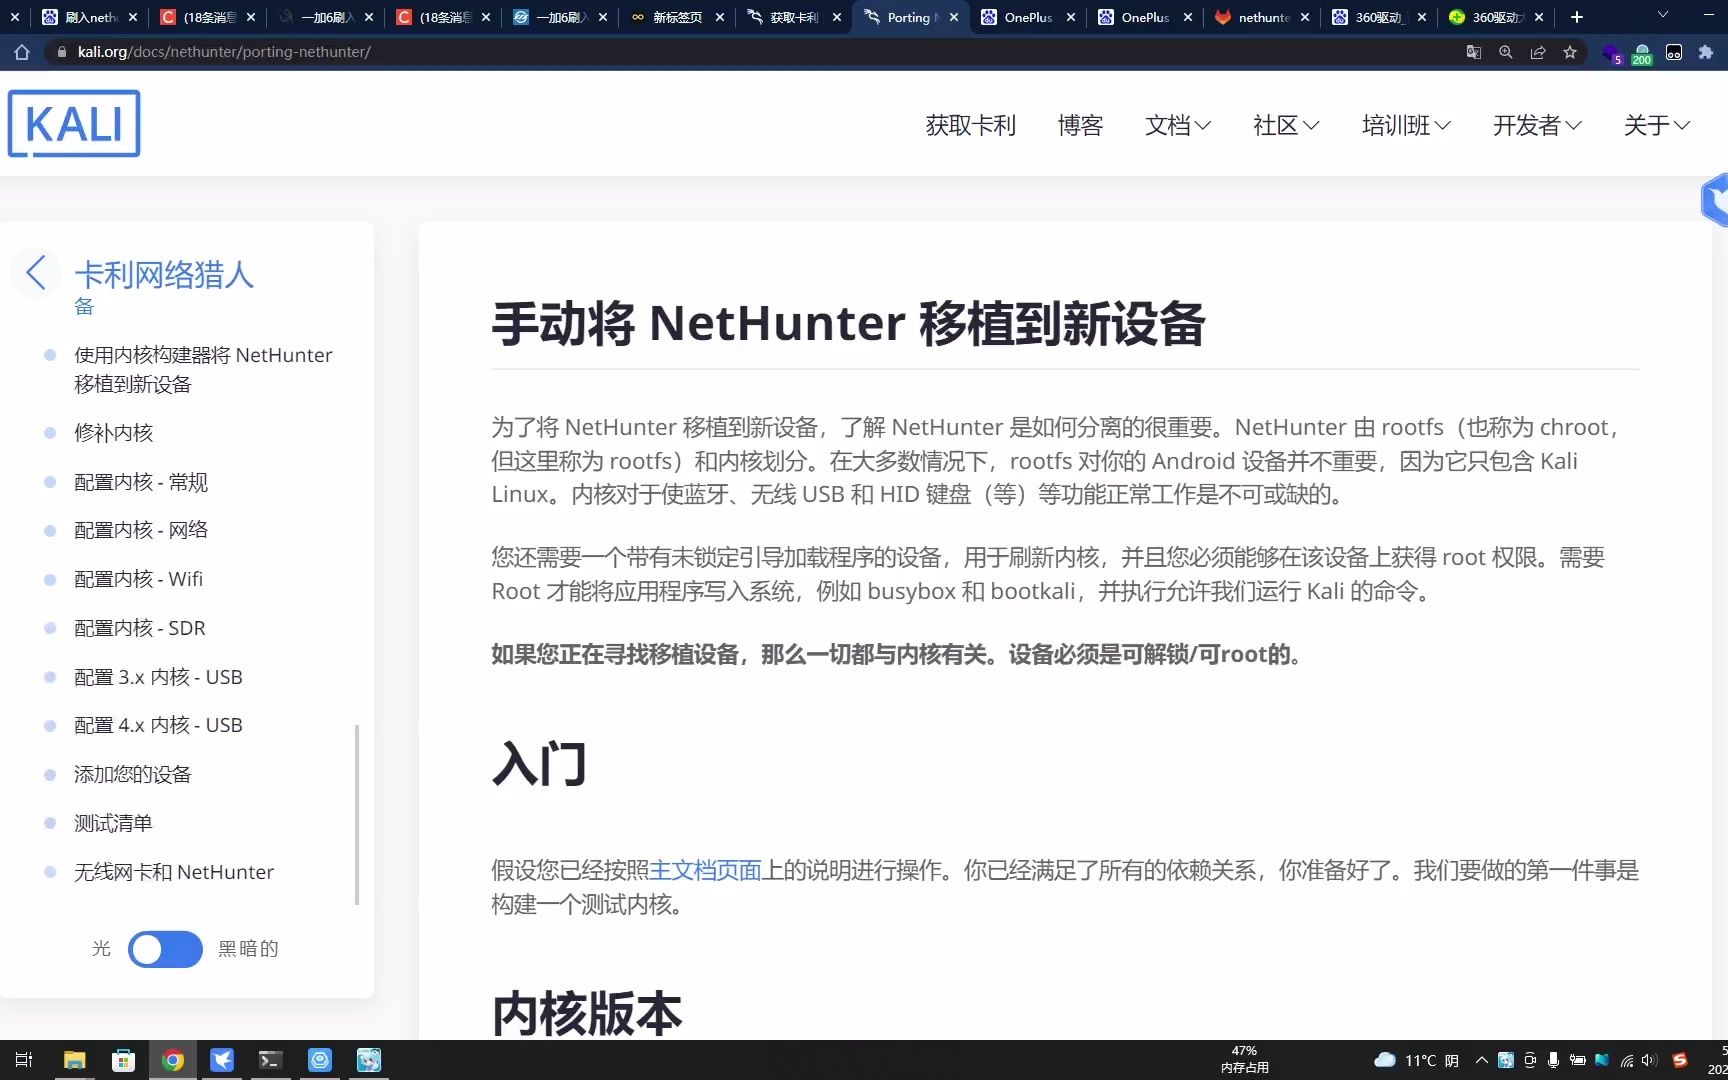Expand the 社区 navigation dropdown
The image size is (1728, 1080).
(x=1286, y=125)
